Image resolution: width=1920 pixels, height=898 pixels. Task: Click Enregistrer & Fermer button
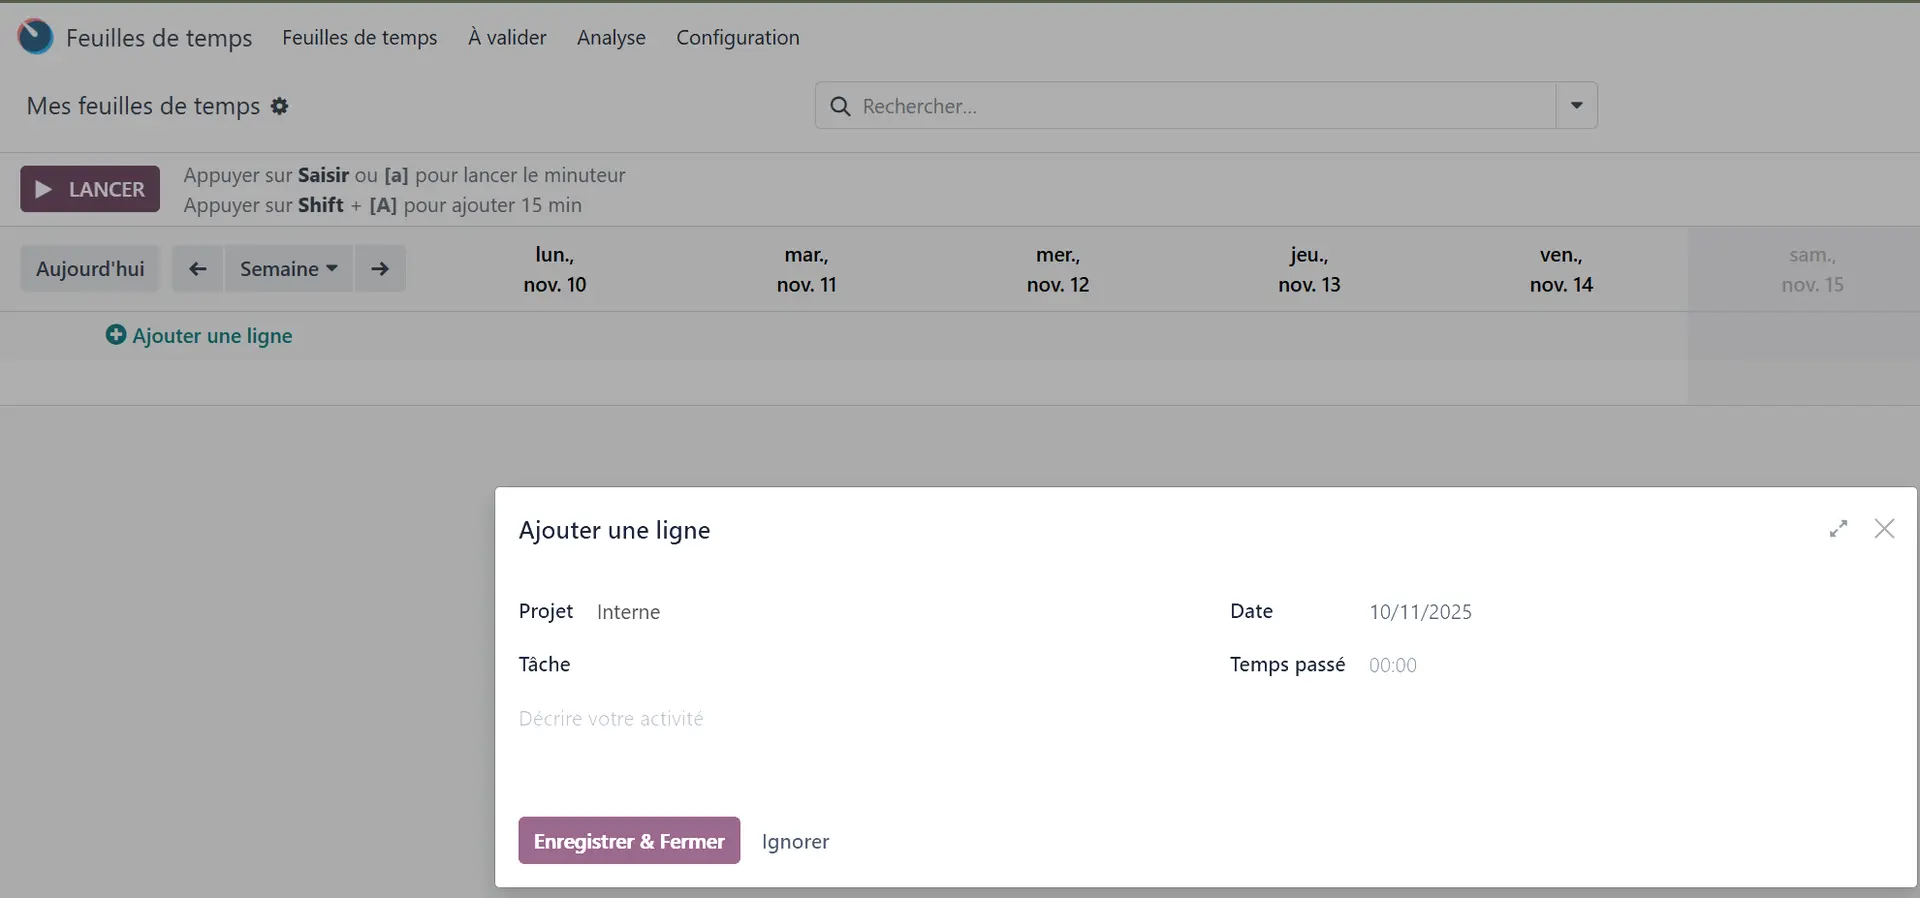point(629,841)
